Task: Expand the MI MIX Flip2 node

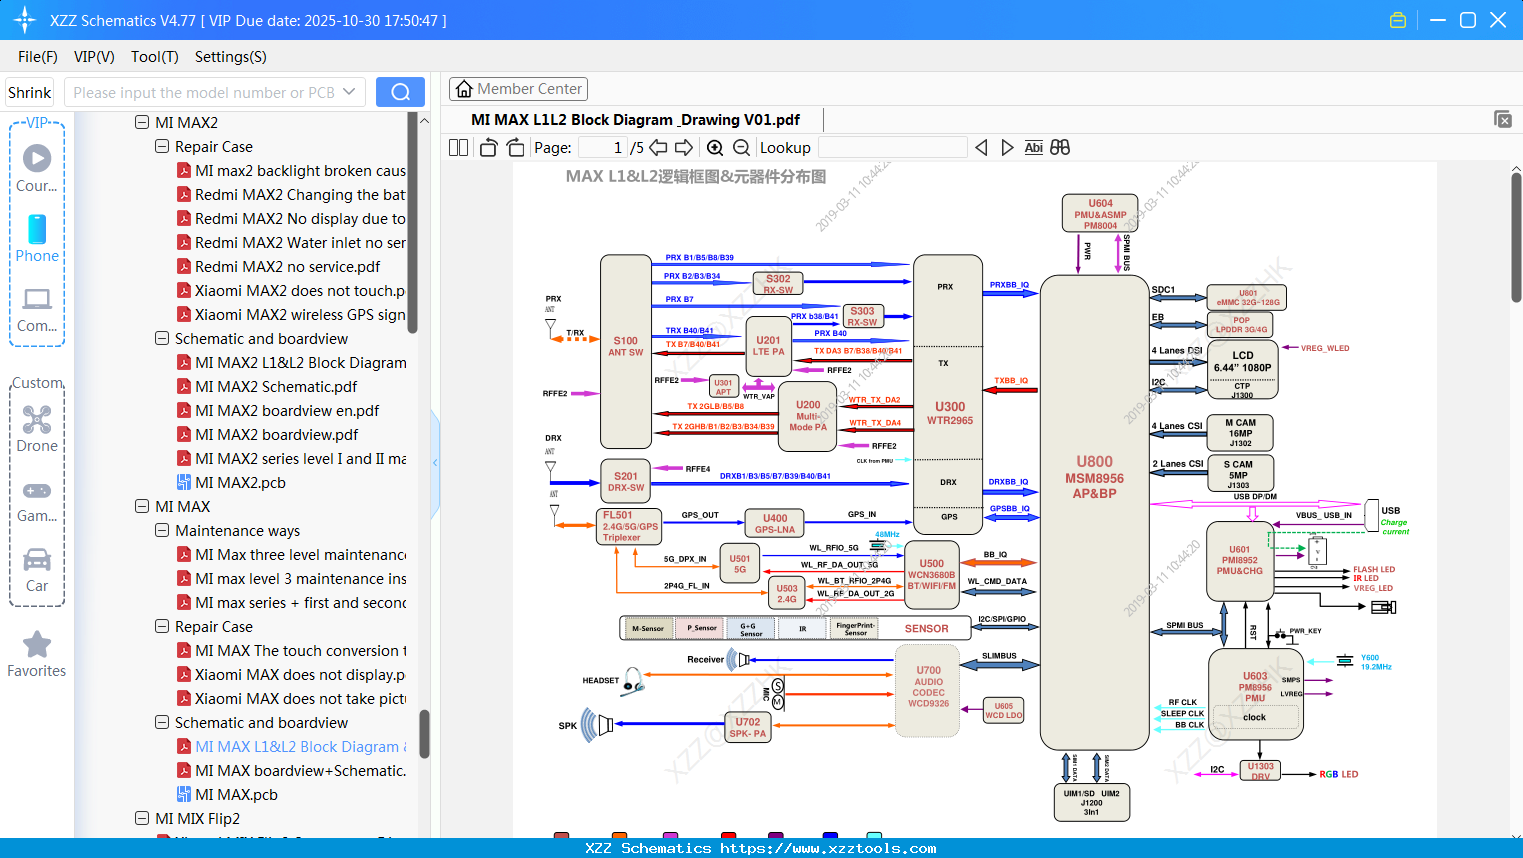Action: pyautogui.click(x=143, y=818)
